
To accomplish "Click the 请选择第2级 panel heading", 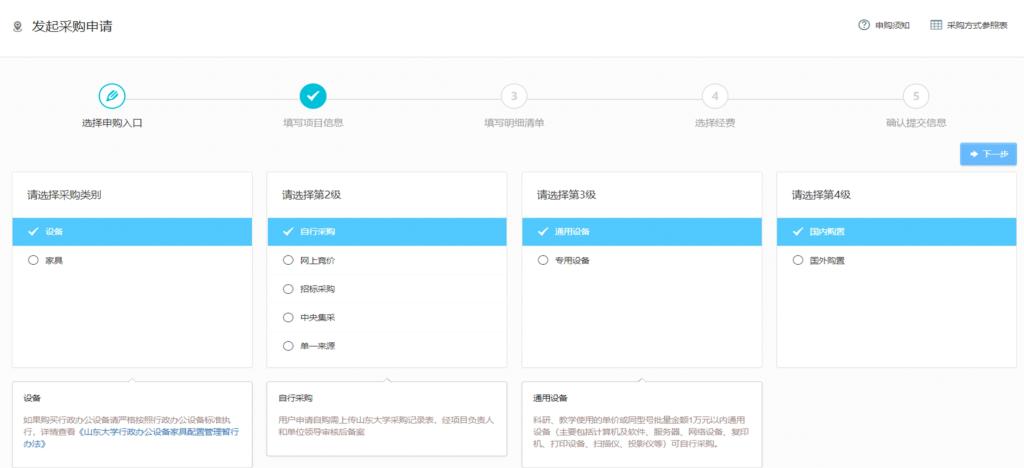I will tap(312, 195).
